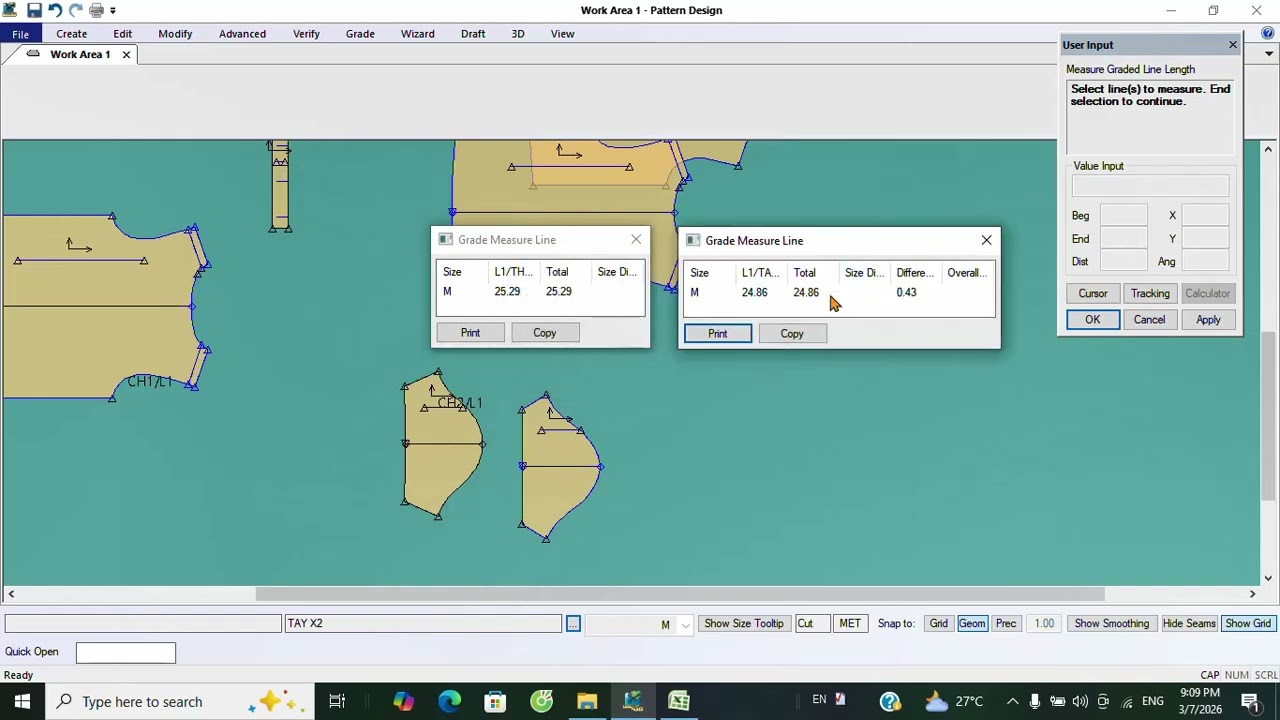
Task: Open the Create menu
Action: tap(71, 34)
